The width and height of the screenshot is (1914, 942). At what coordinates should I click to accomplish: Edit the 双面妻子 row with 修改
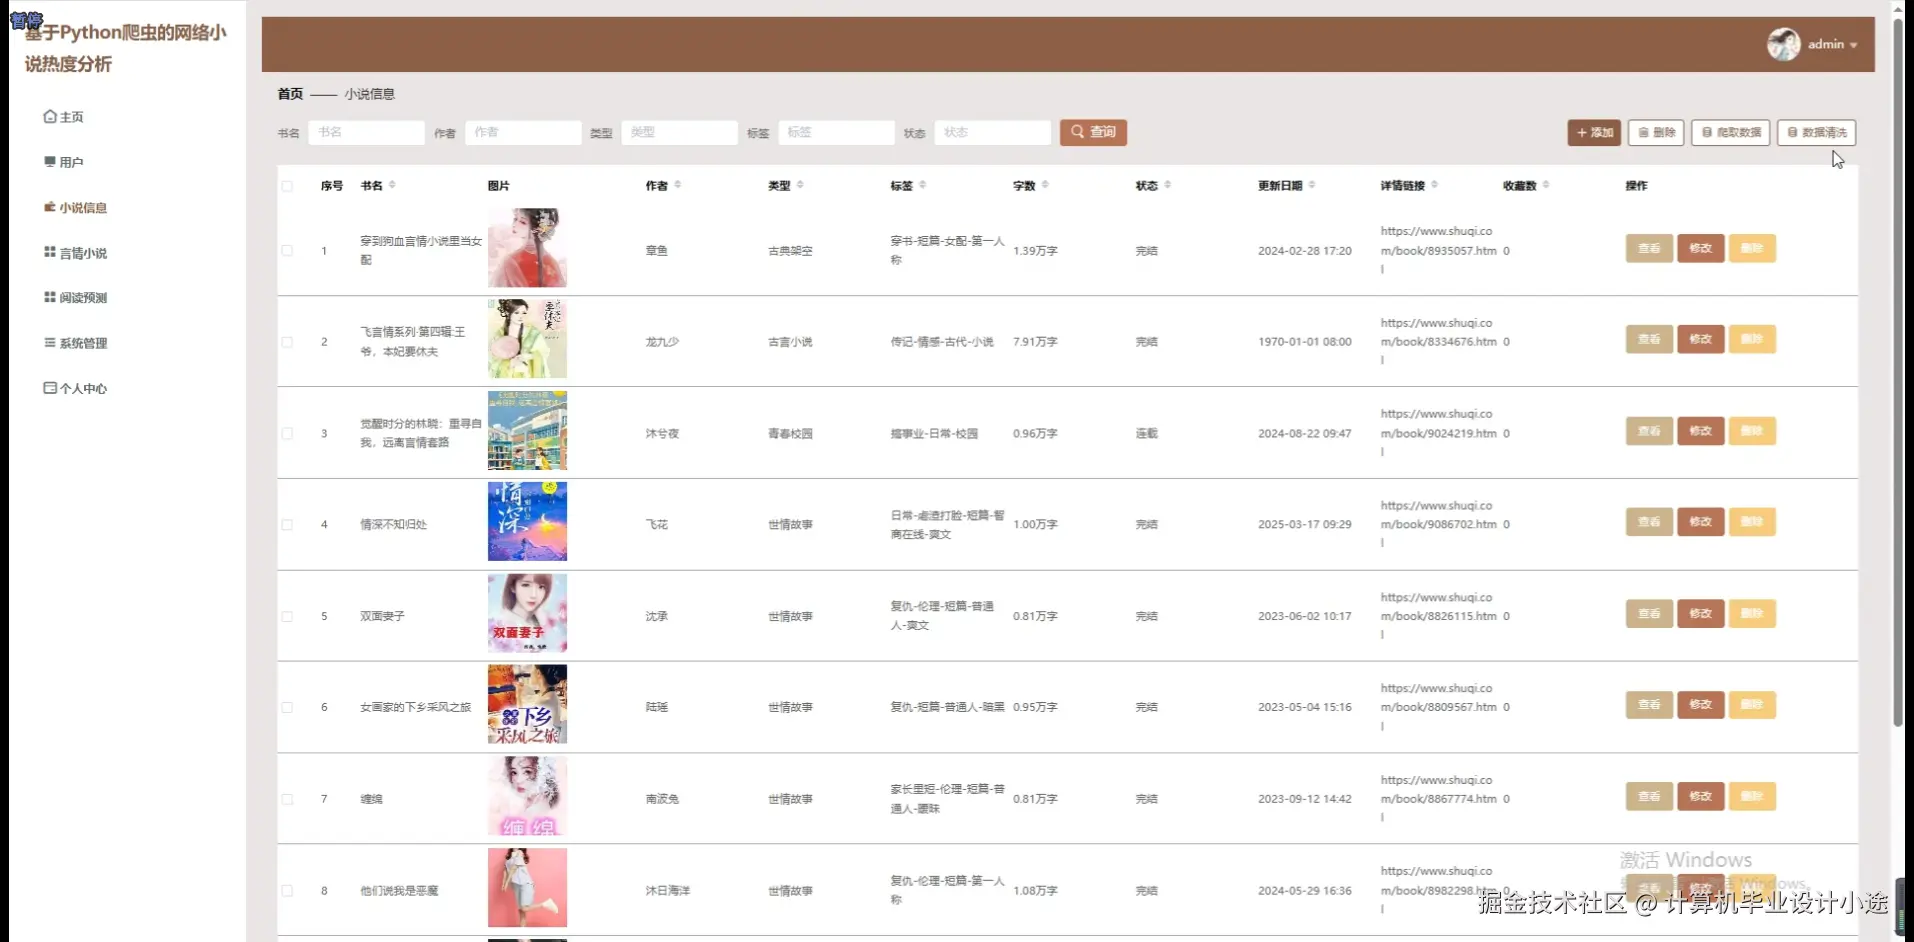(1700, 614)
